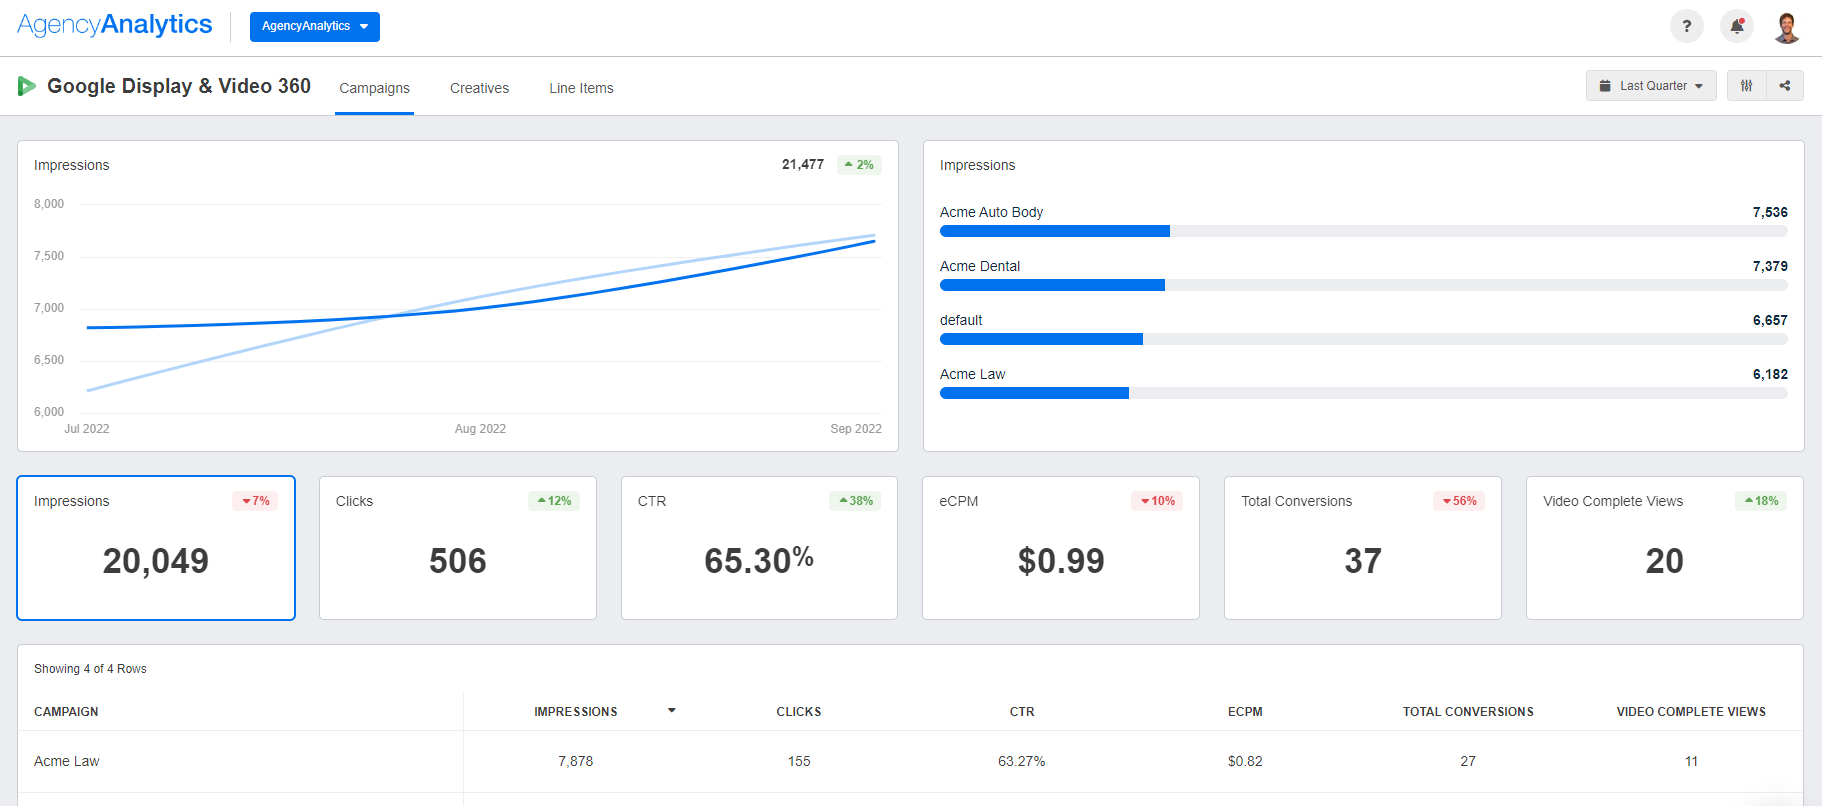Viewport: 1822px width, 806px height.
Task: Open the dashboard settings sliders icon
Action: click(x=1746, y=86)
